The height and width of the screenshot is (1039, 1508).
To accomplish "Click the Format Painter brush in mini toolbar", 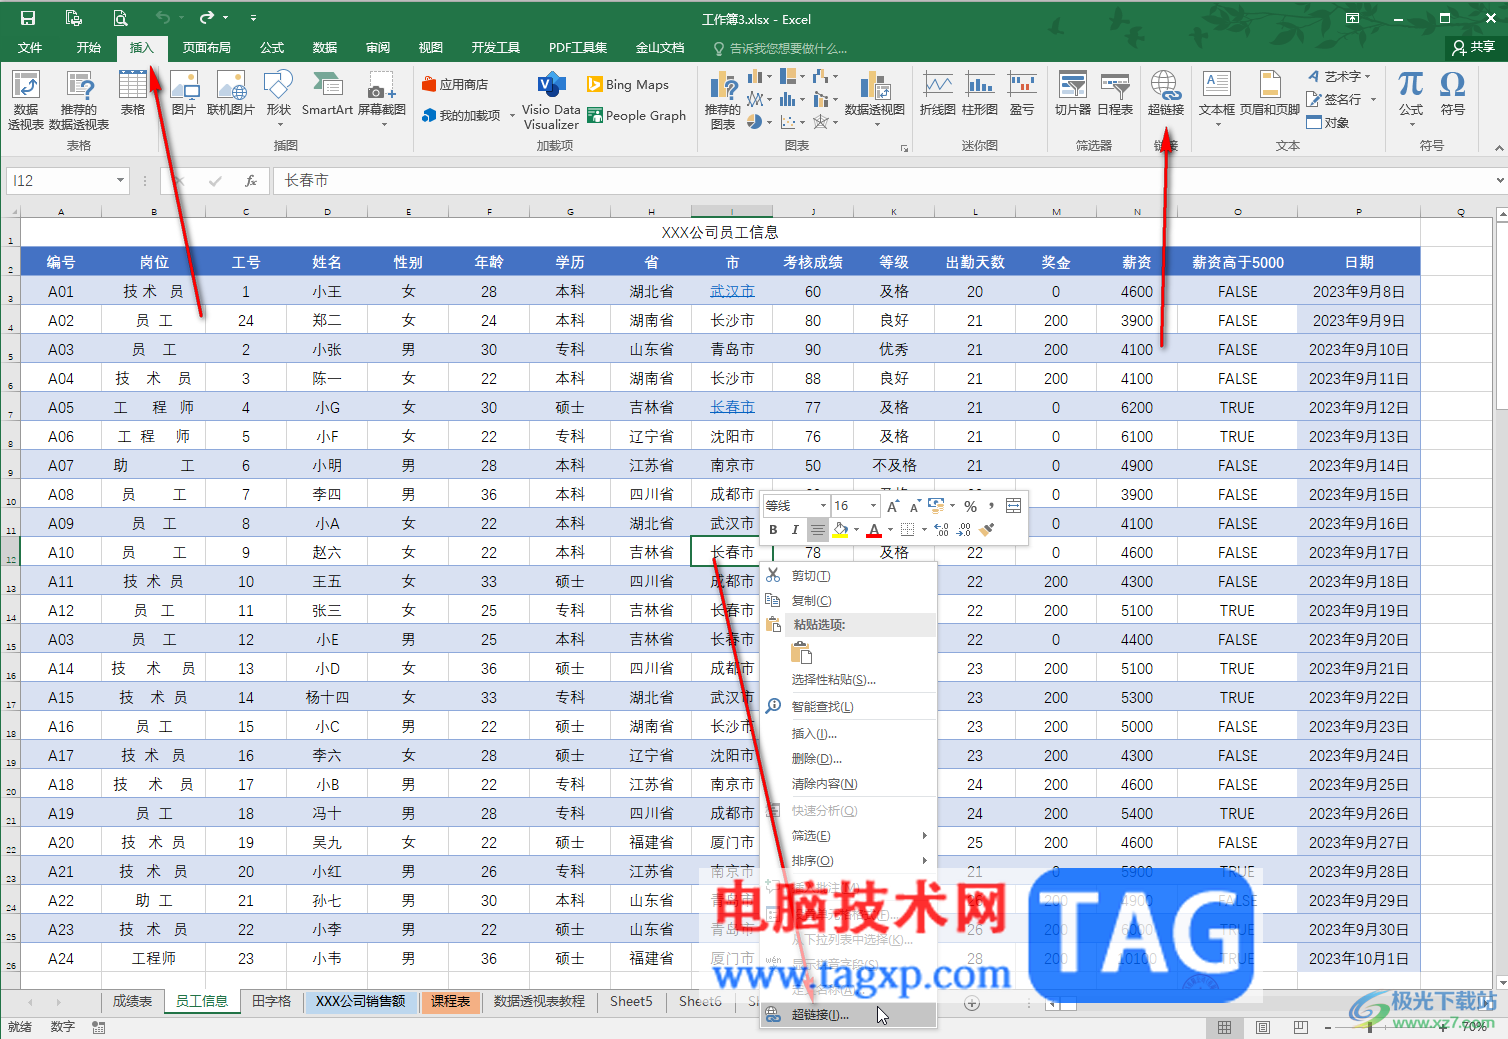I will coord(988,530).
